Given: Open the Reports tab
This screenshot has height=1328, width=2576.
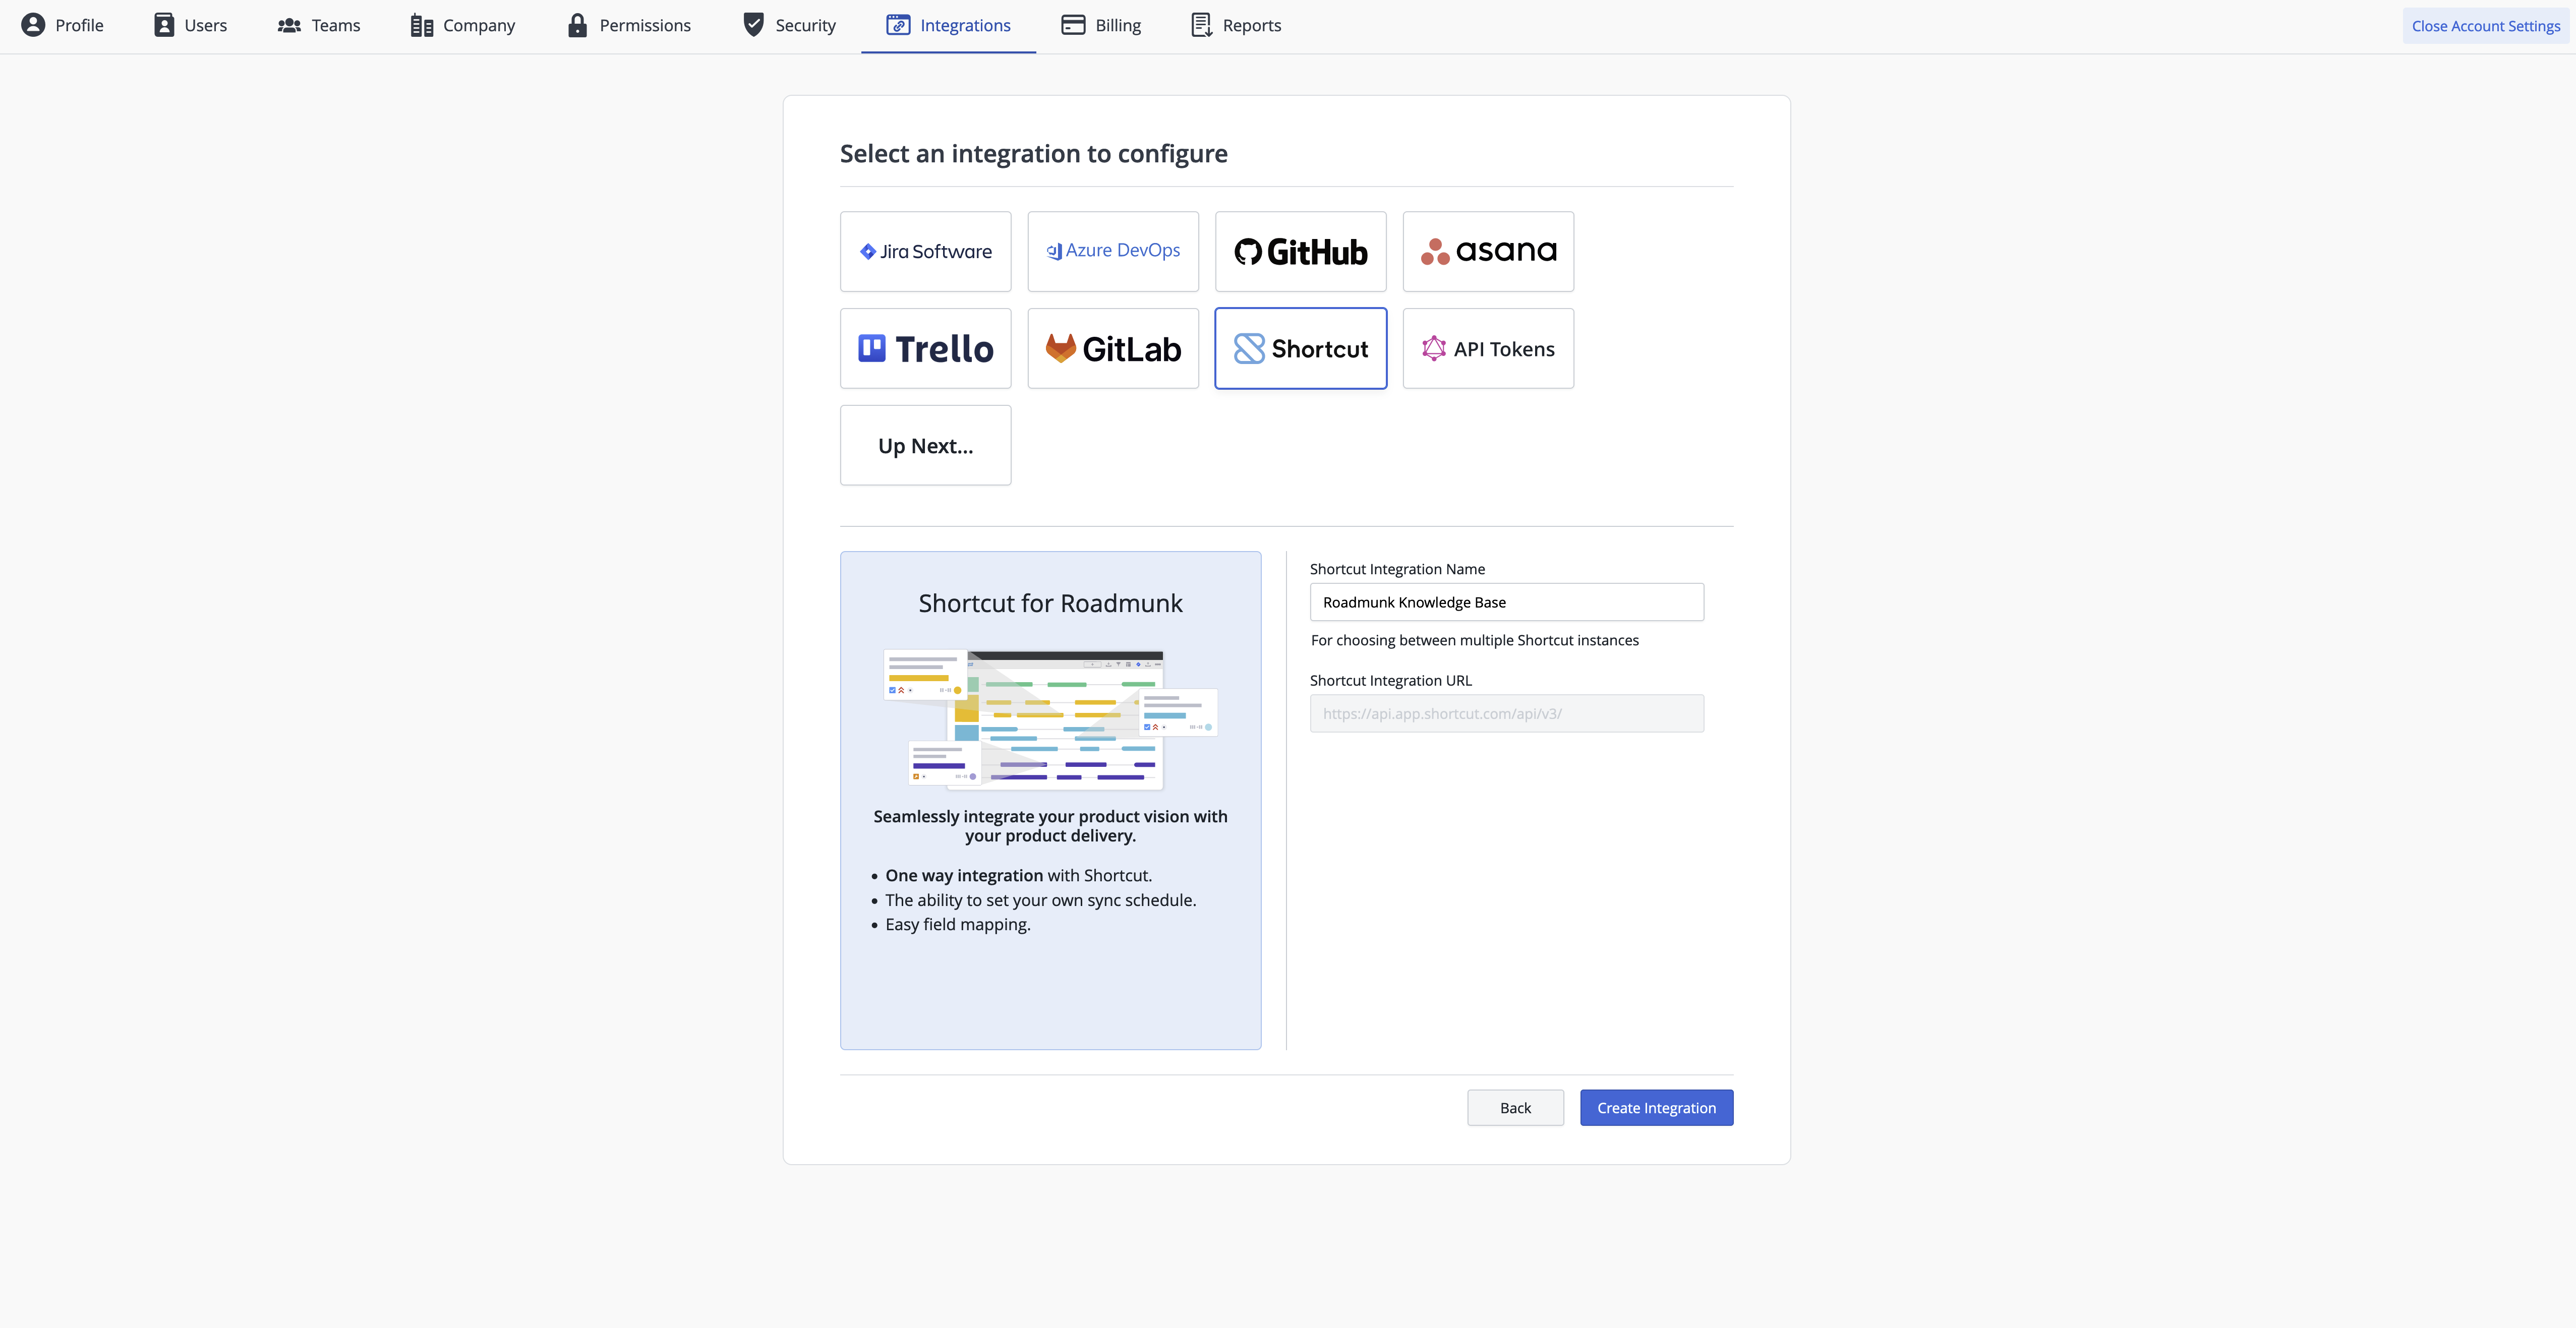Looking at the screenshot, I should (1235, 25).
